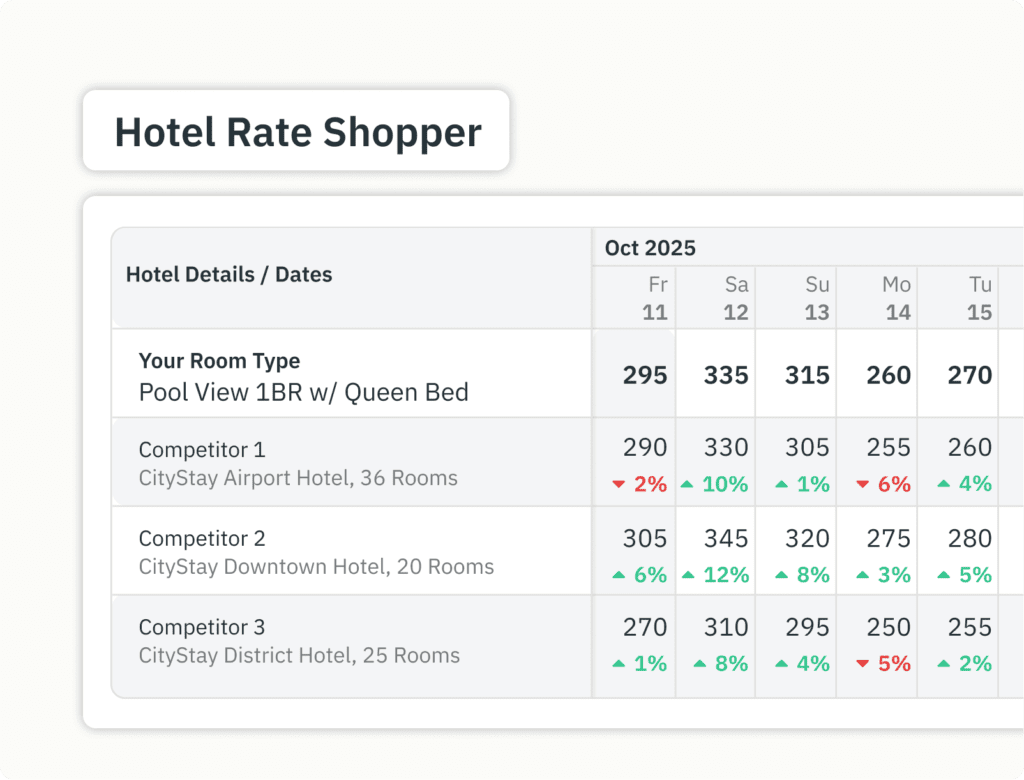1024x780 pixels.
Task: Open the Hotel Rate Shopper title
Action: click(297, 132)
